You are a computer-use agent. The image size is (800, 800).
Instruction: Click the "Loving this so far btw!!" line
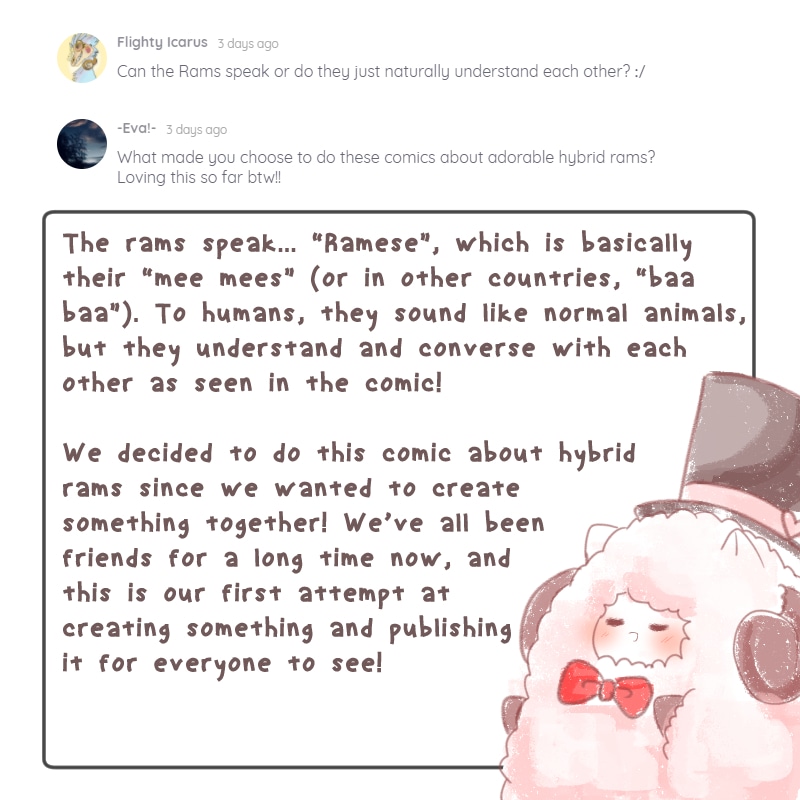[199, 178]
